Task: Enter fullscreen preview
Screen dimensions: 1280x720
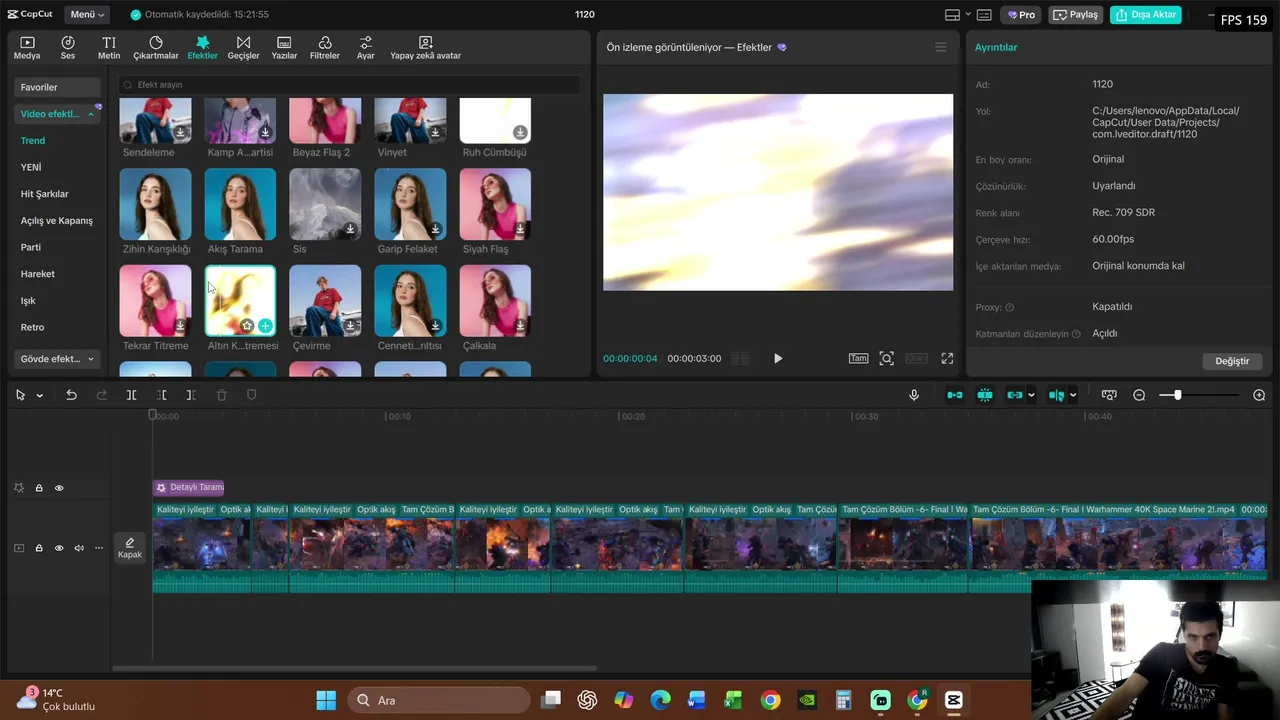Action: click(947, 358)
